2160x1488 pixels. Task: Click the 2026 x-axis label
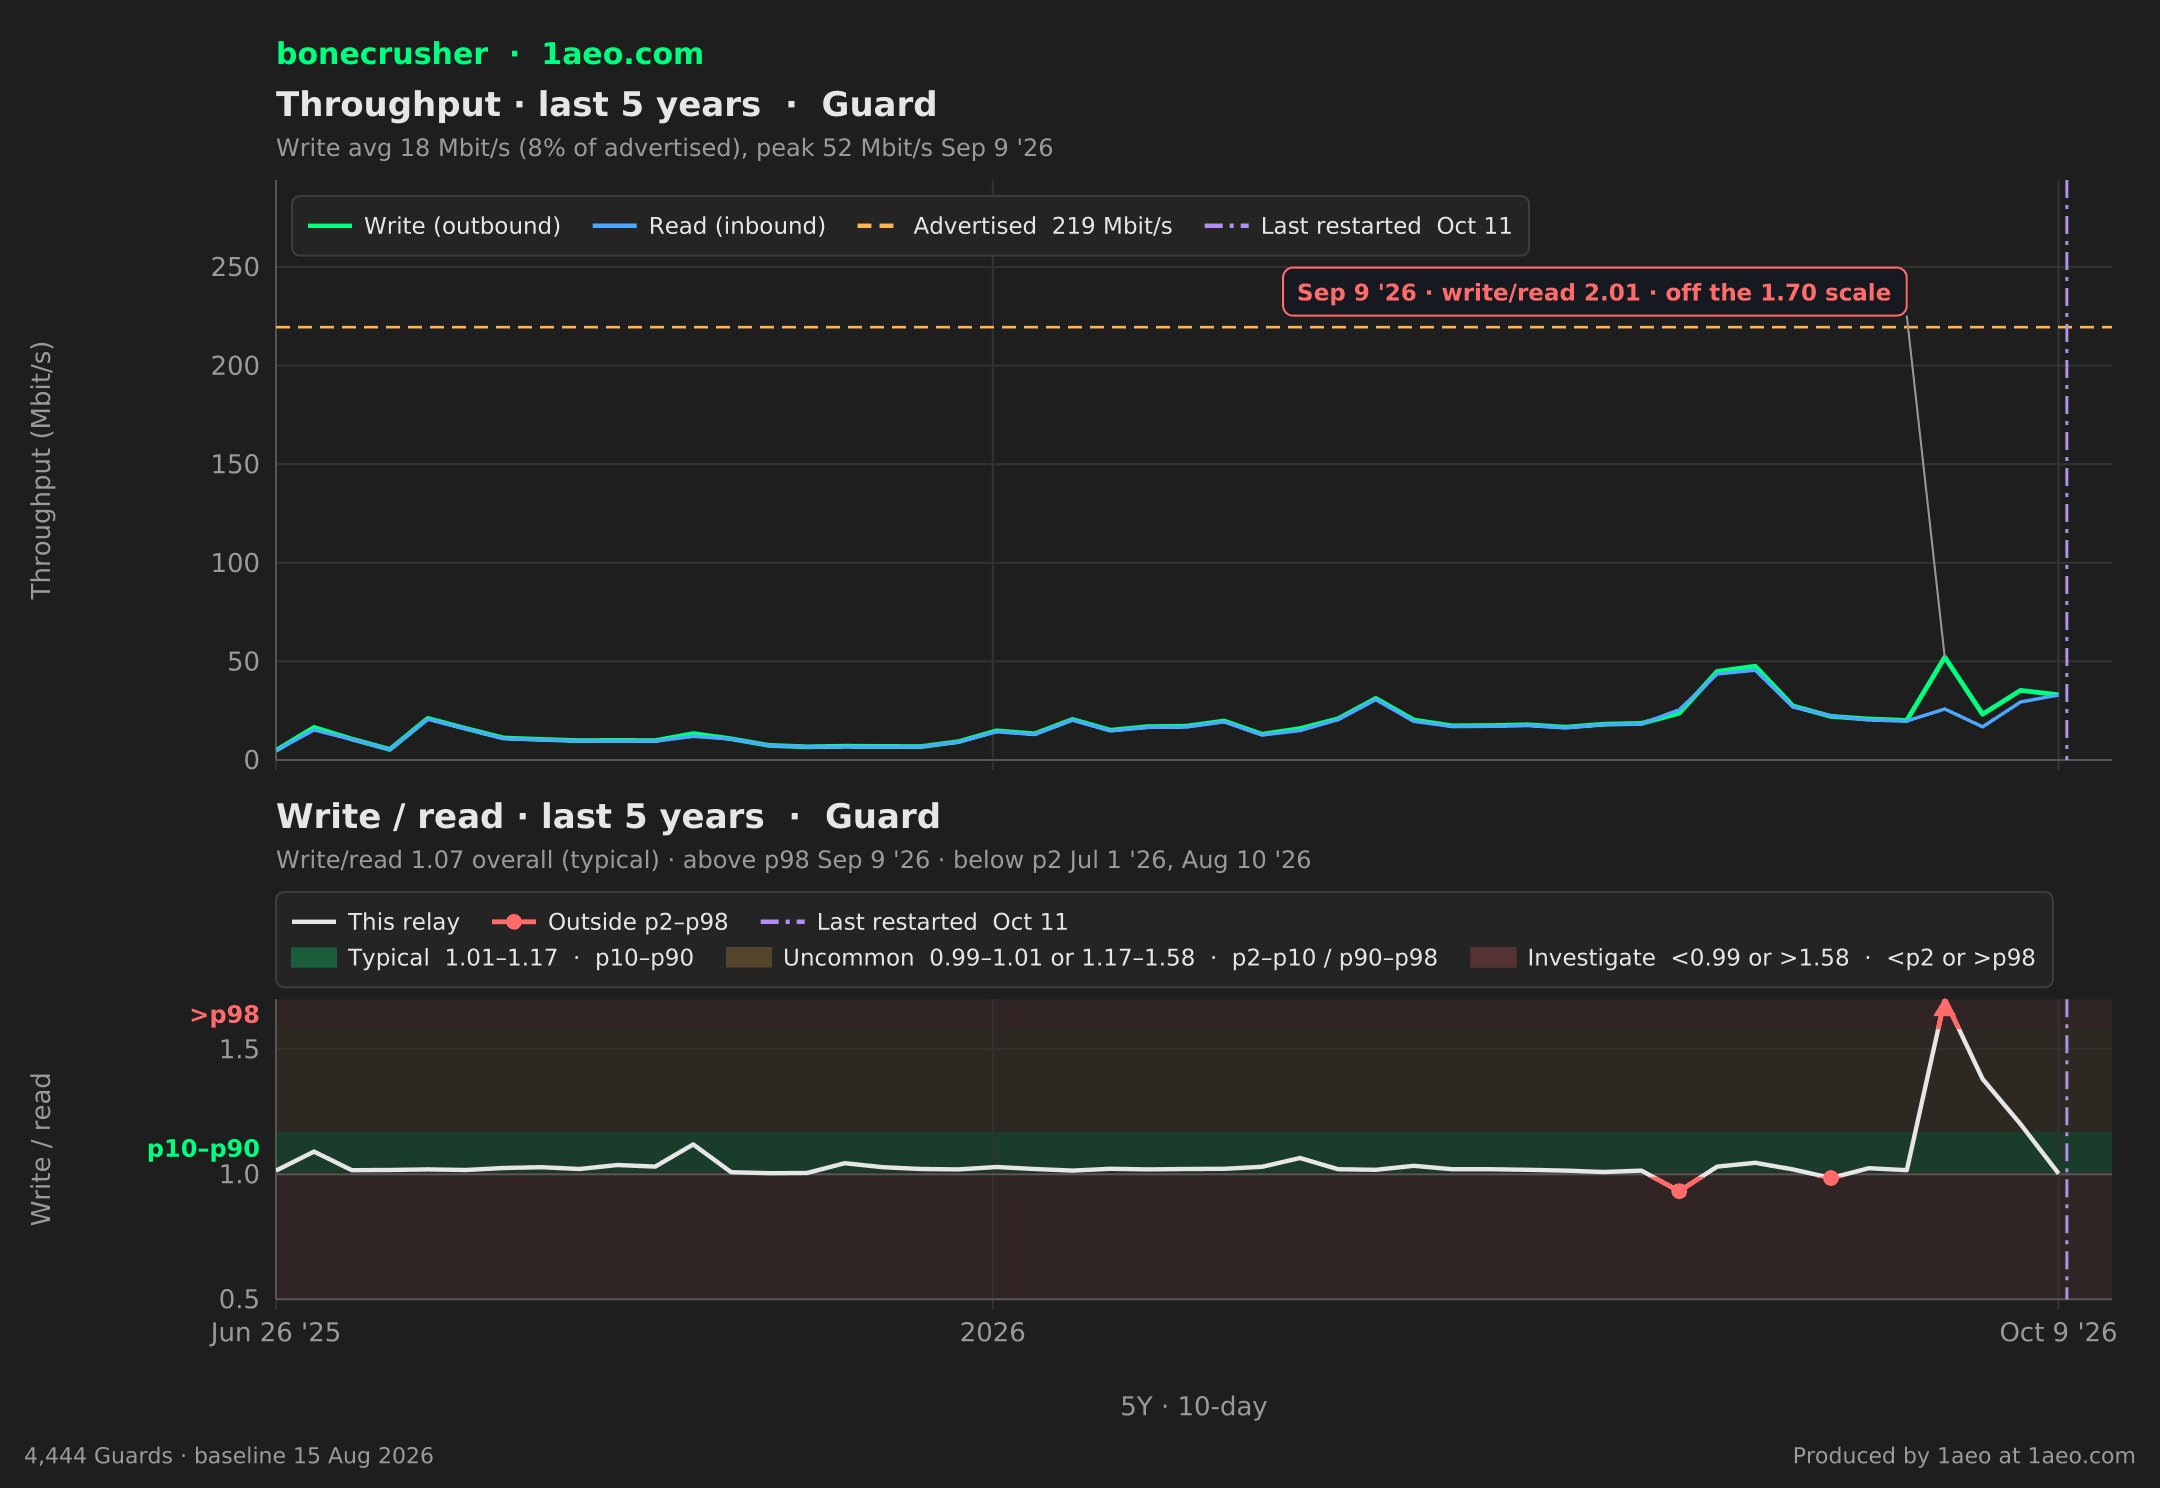click(992, 1332)
